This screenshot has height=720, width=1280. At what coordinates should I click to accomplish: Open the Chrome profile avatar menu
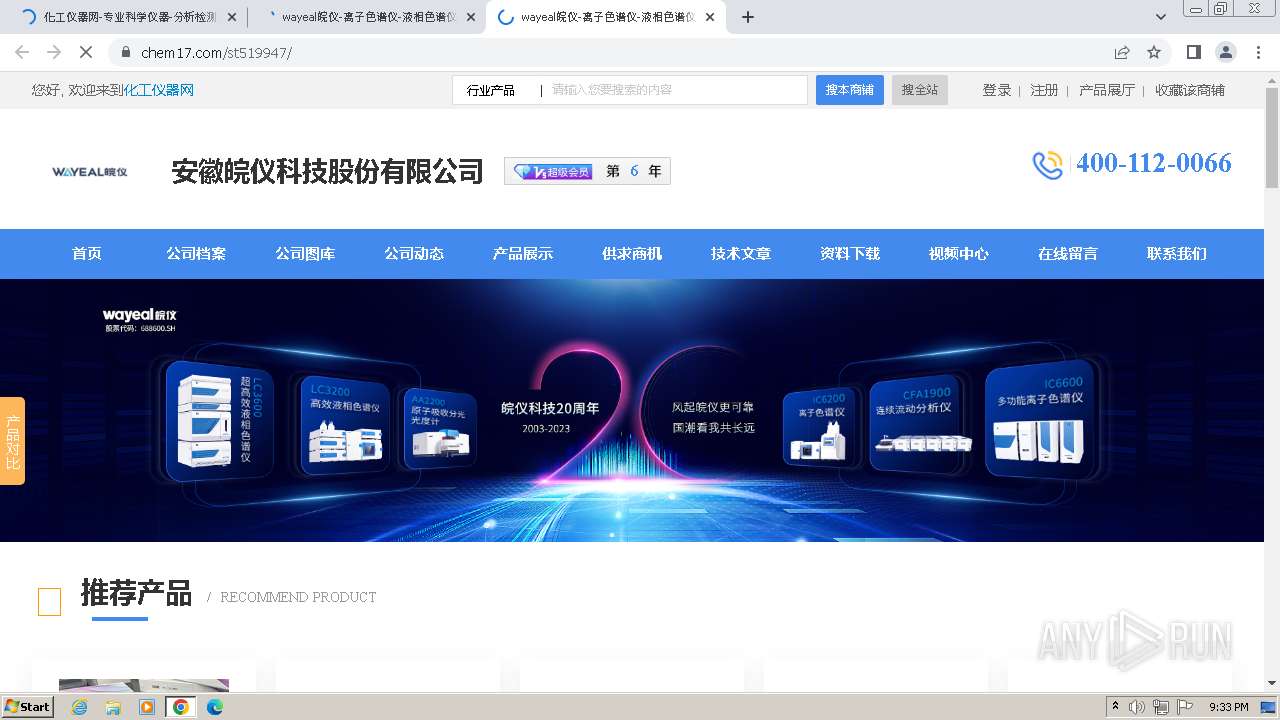[1225, 52]
